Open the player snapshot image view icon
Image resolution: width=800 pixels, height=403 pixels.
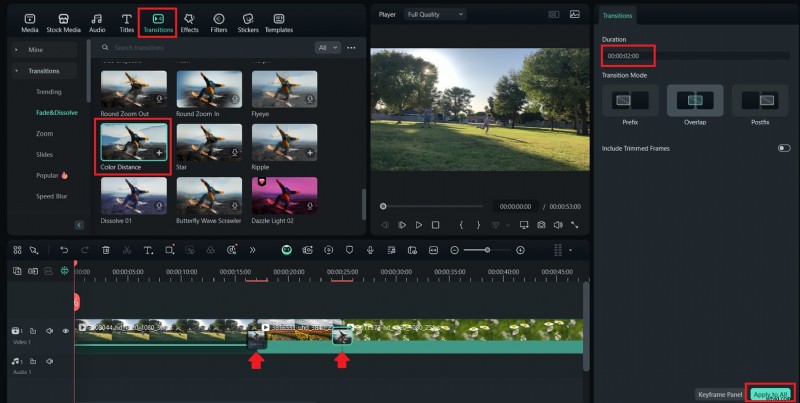click(574, 14)
